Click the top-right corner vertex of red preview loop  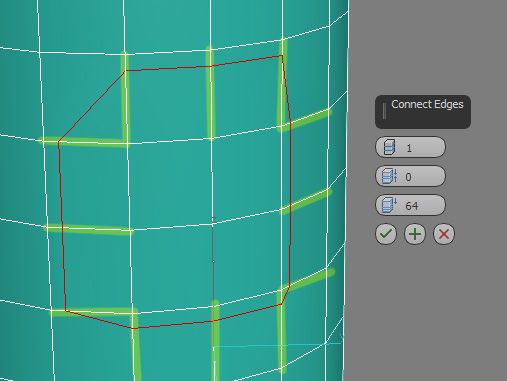click(x=282, y=56)
